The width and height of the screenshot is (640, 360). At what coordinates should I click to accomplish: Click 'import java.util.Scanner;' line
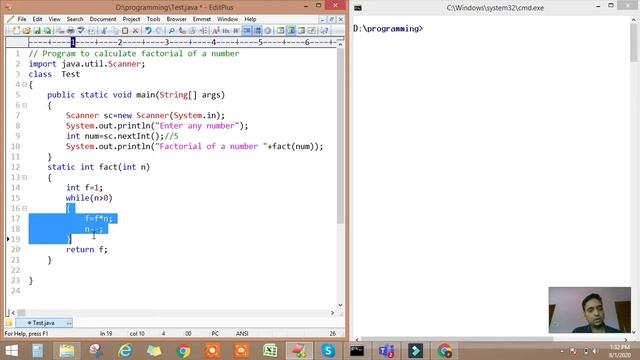pos(87,64)
